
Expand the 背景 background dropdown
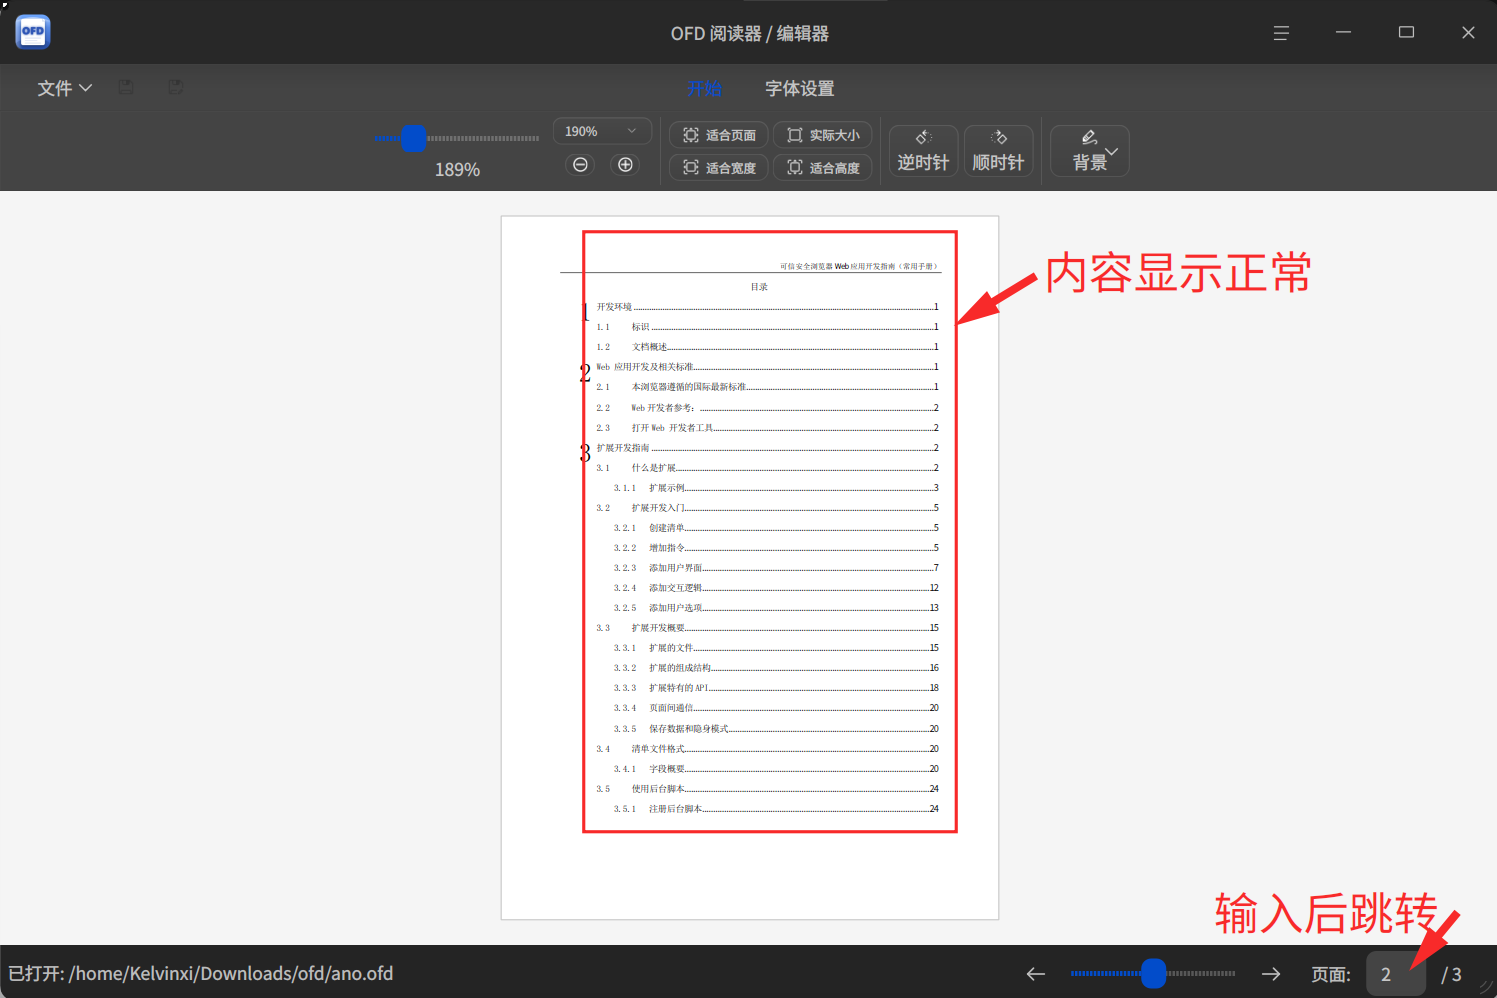(x=1090, y=151)
